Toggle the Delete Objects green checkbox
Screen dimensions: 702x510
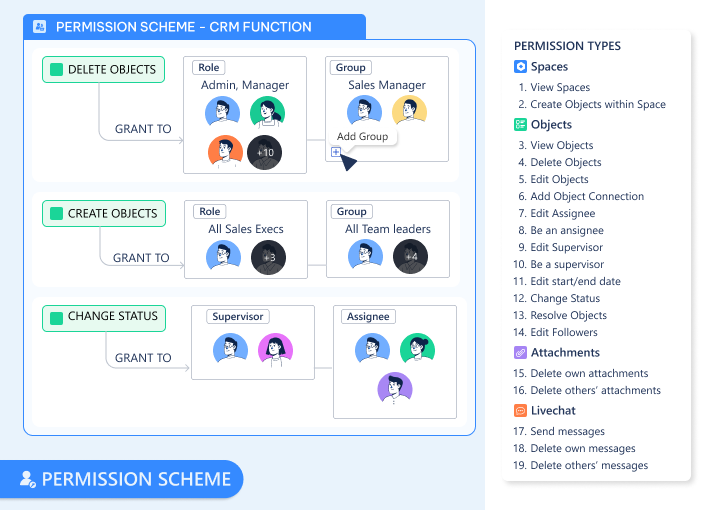[x=56, y=70]
